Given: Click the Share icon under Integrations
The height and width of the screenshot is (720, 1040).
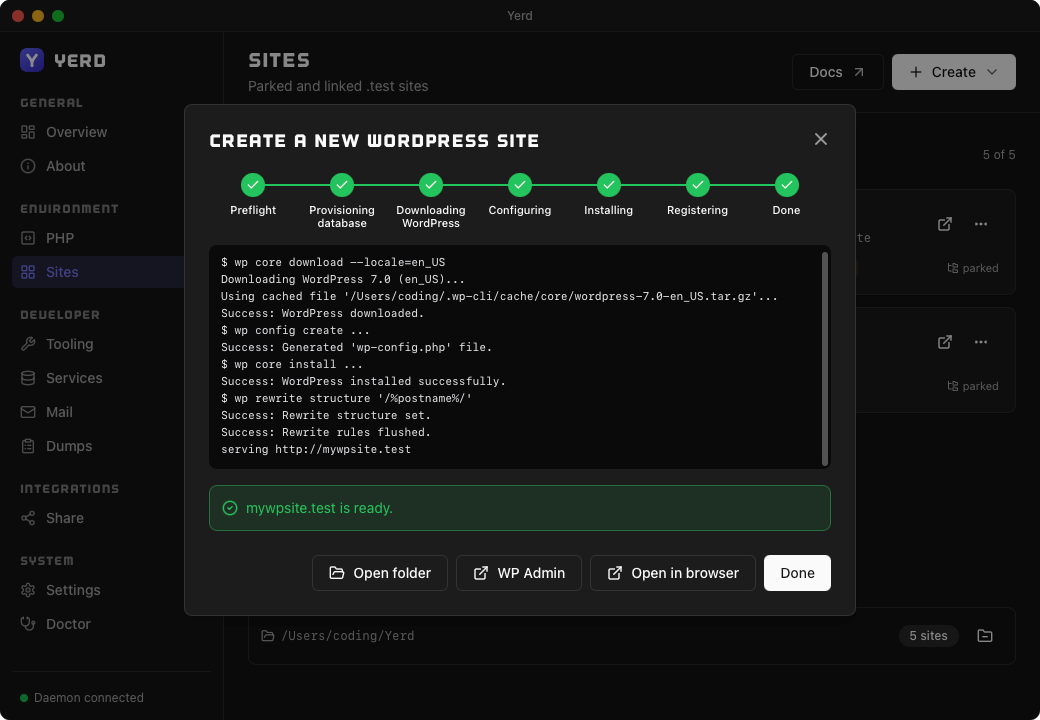Looking at the screenshot, I should 28,518.
